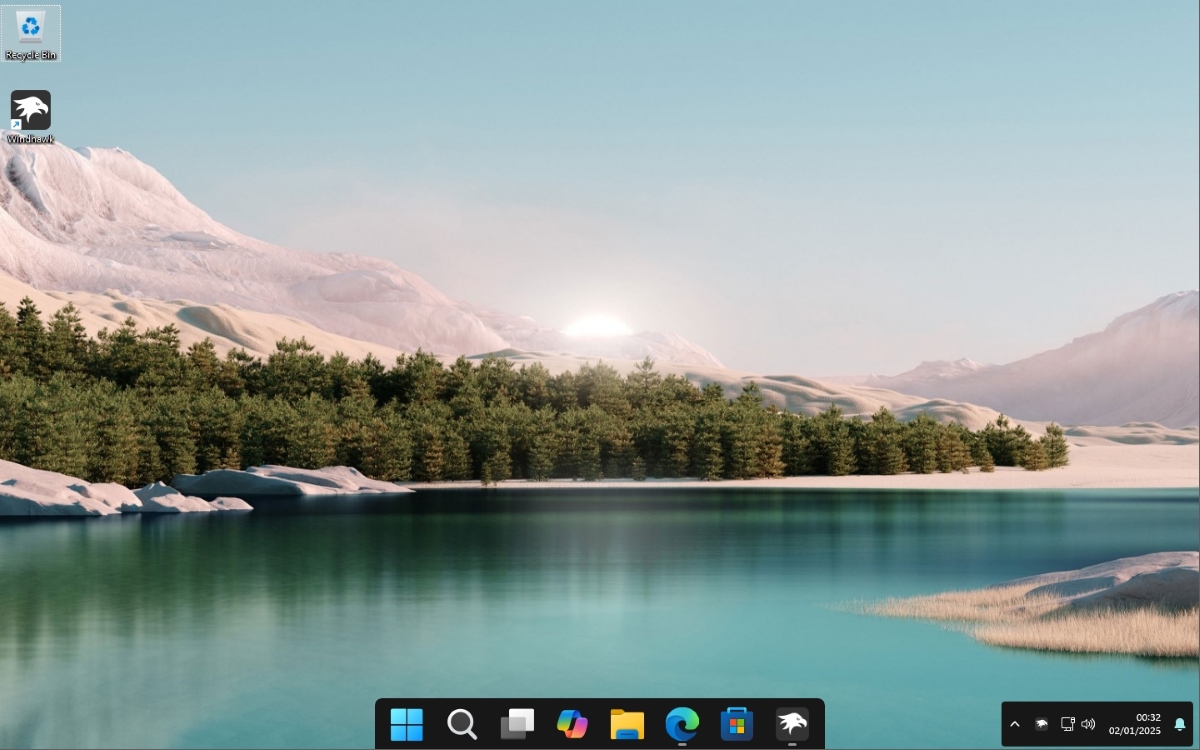Screen dimensions: 1200x750
Task: Open Task View from the taskbar
Action: [x=517, y=723]
